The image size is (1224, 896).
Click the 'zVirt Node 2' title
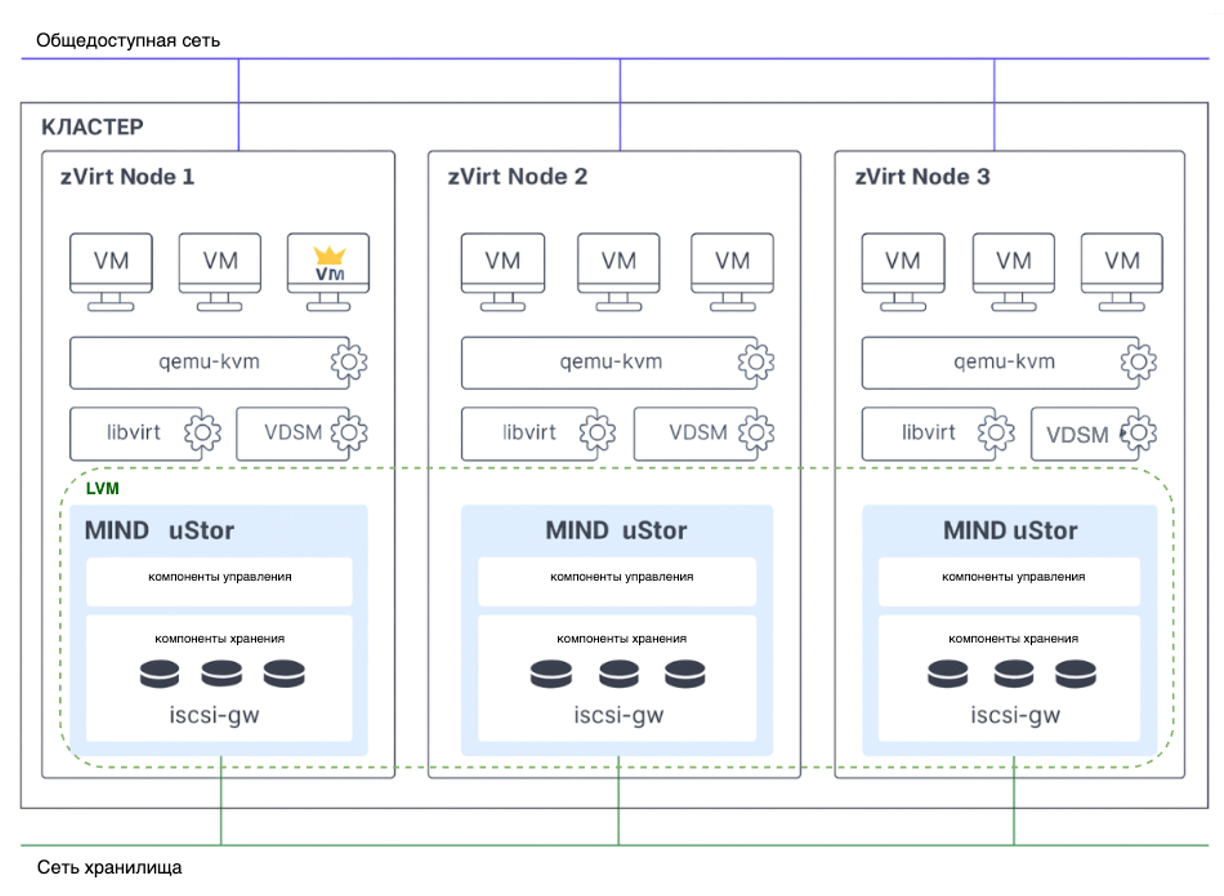[518, 177]
